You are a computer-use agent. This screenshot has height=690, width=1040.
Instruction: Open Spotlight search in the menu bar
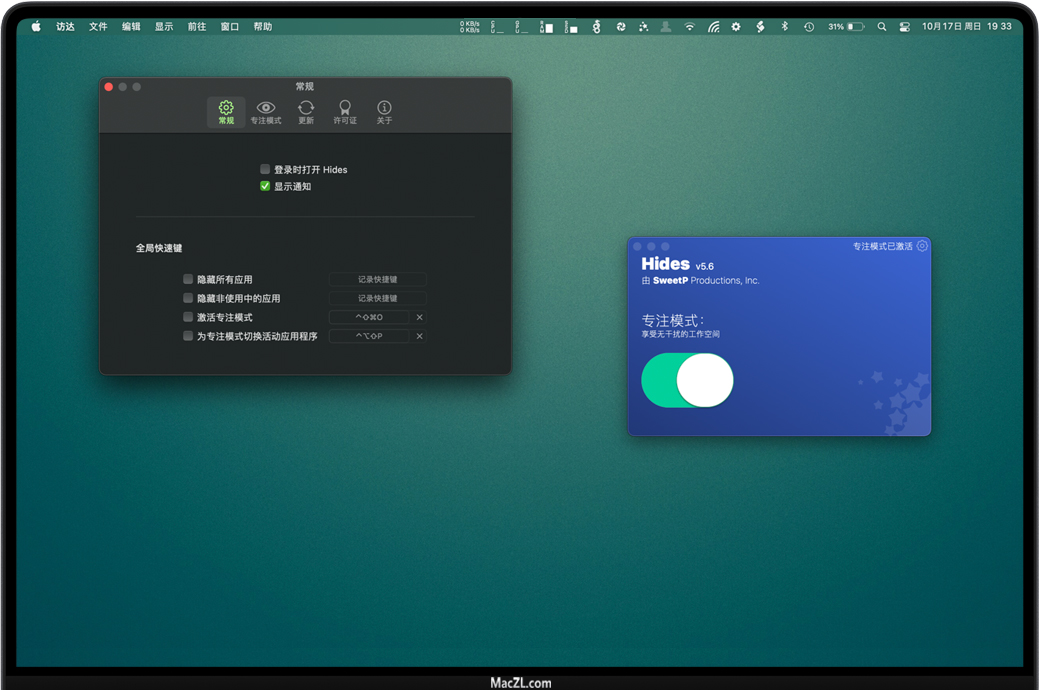pos(882,27)
